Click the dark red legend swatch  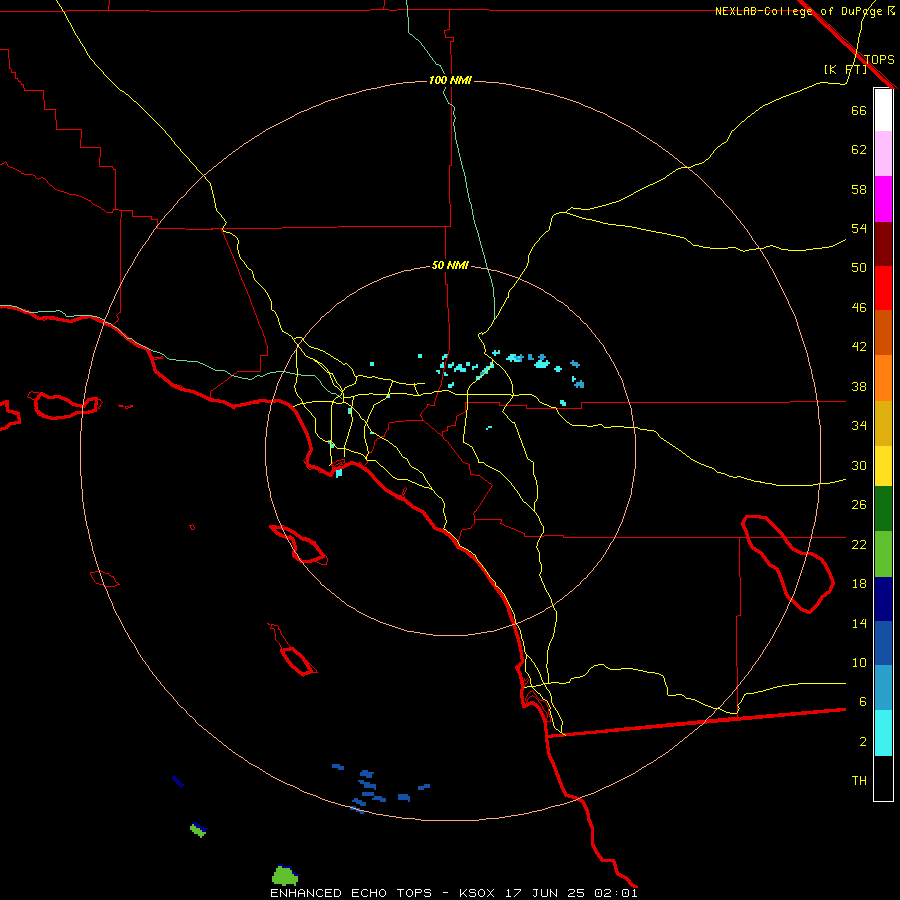coord(883,243)
